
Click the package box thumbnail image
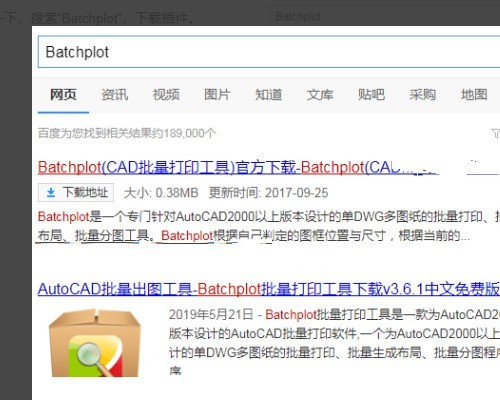click(95, 343)
